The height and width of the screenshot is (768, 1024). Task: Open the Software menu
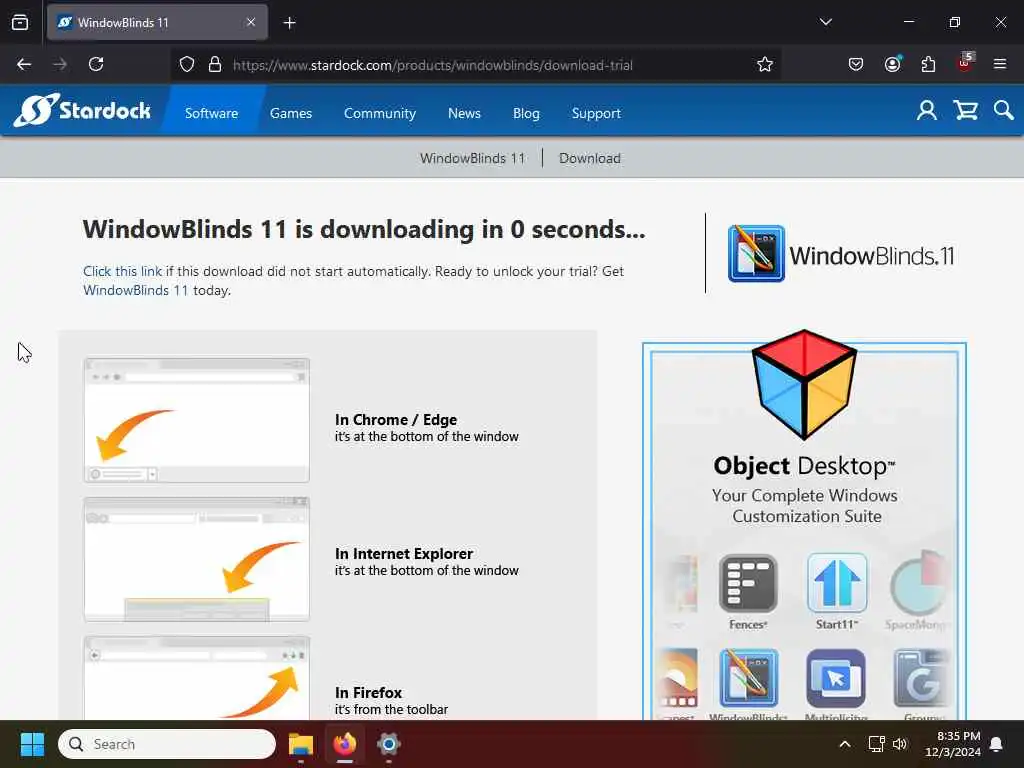(x=212, y=113)
